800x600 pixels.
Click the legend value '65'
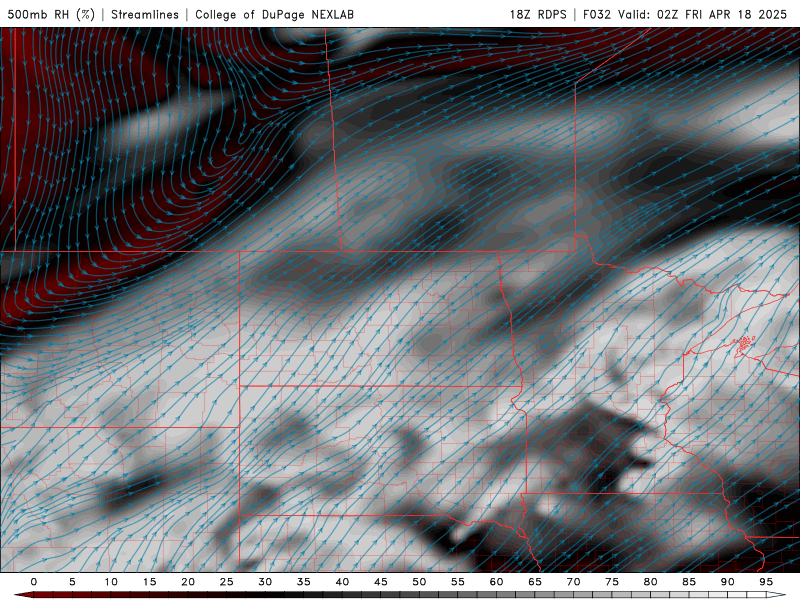pyautogui.click(x=535, y=582)
